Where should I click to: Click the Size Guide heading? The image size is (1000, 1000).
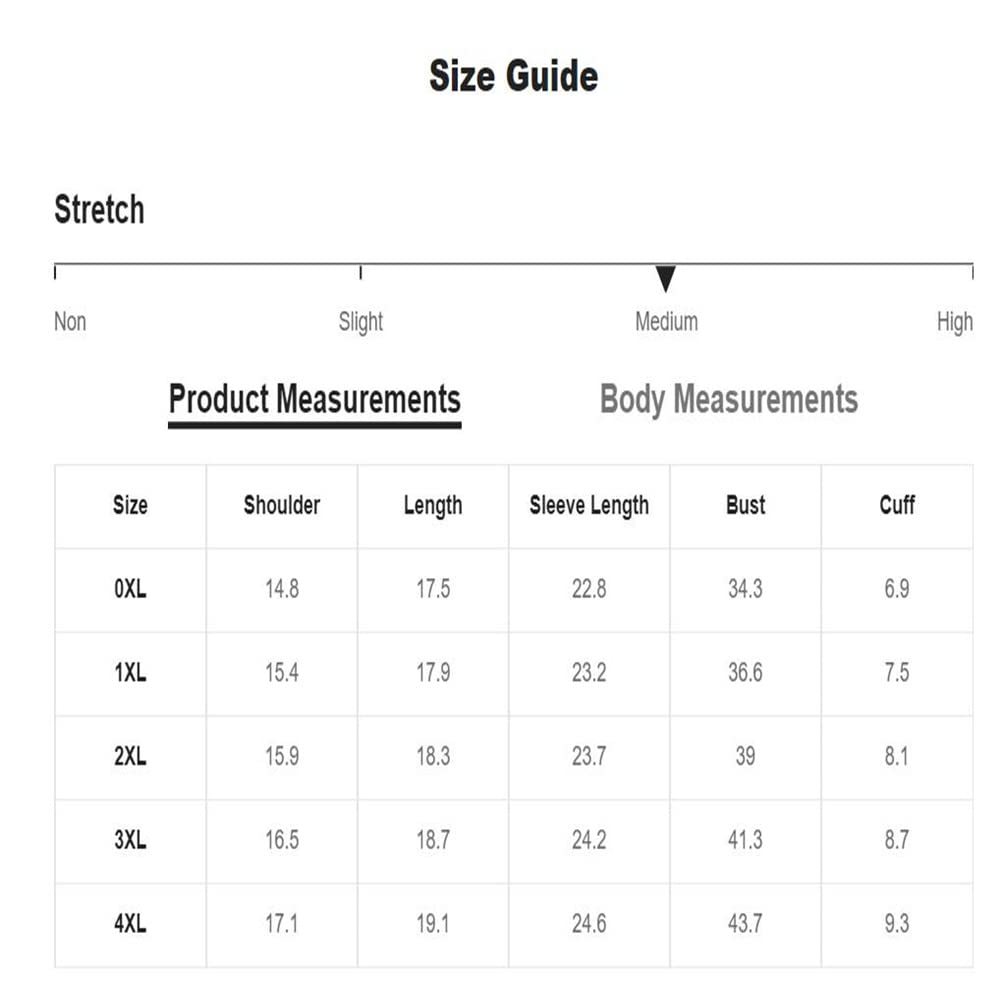coord(513,76)
